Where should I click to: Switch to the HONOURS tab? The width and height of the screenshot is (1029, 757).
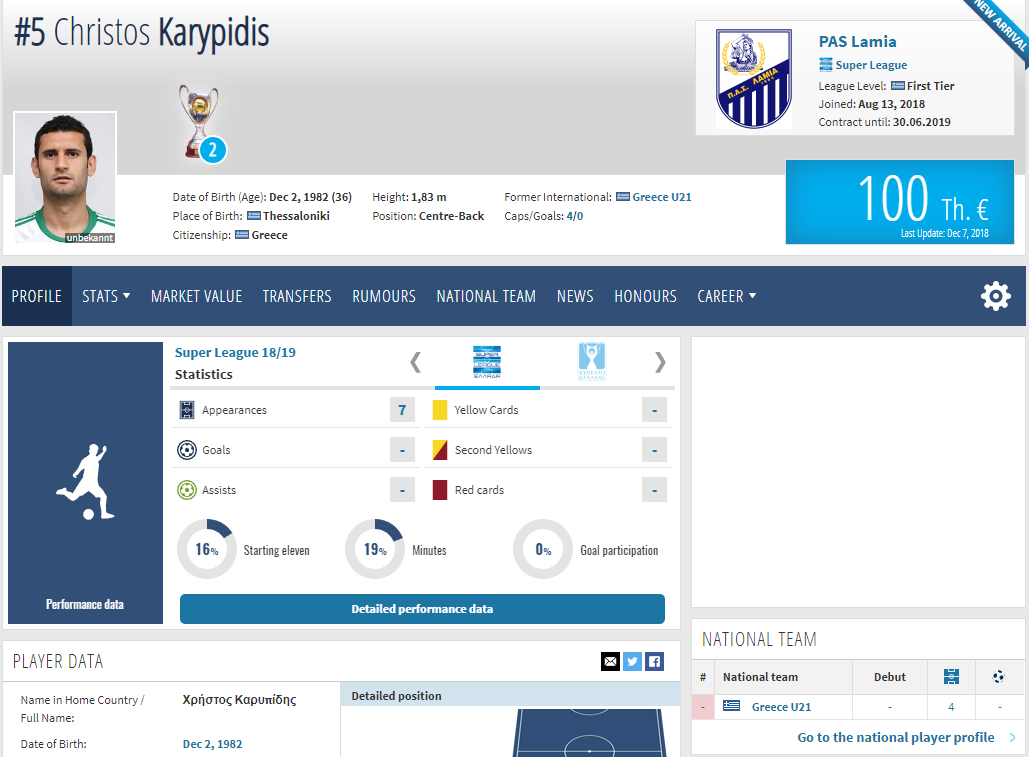645,296
